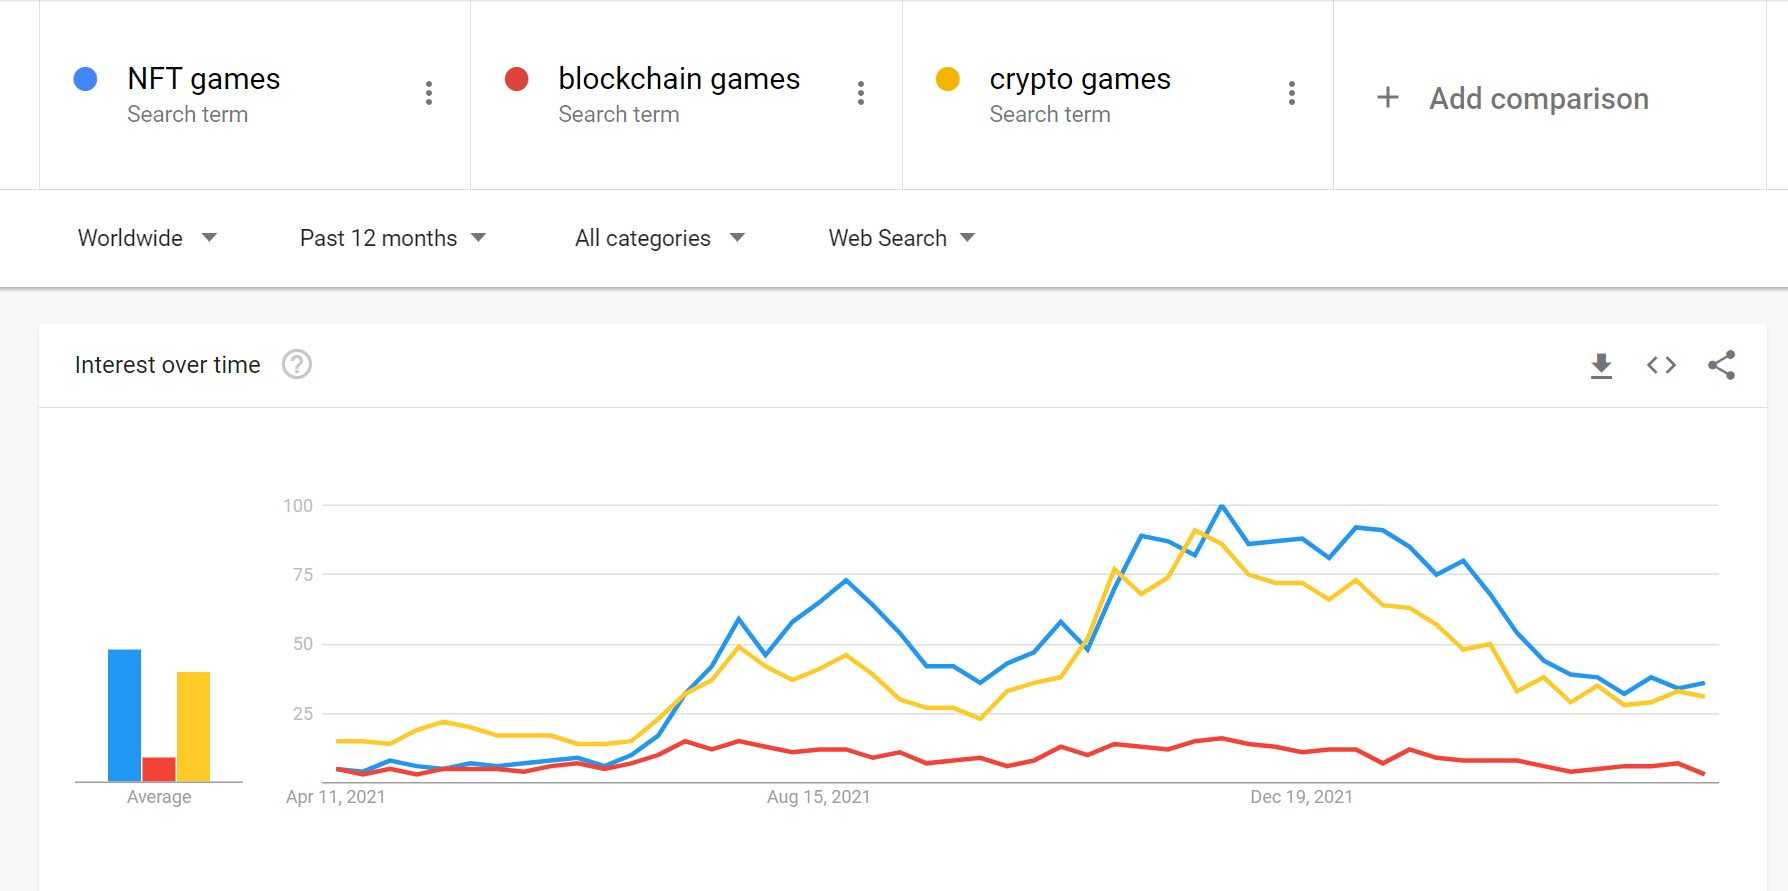Switch to the crypto games term card

(1080, 93)
